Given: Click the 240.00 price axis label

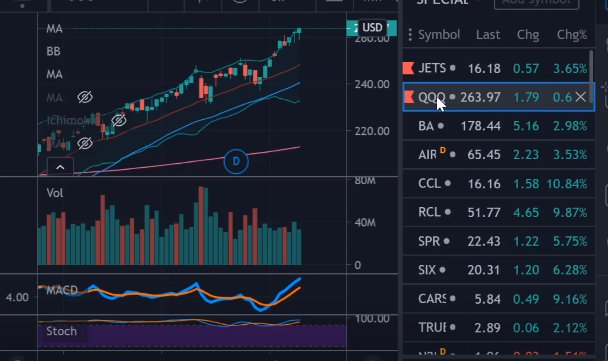Looking at the screenshot, I should (372, 84).
